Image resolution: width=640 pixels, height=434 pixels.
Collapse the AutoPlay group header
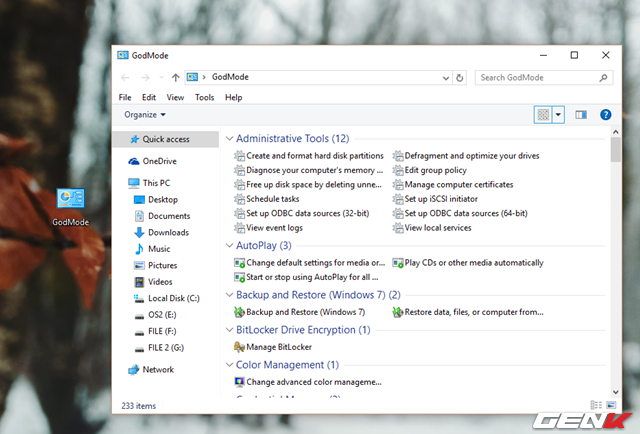(x=228, y=245)
